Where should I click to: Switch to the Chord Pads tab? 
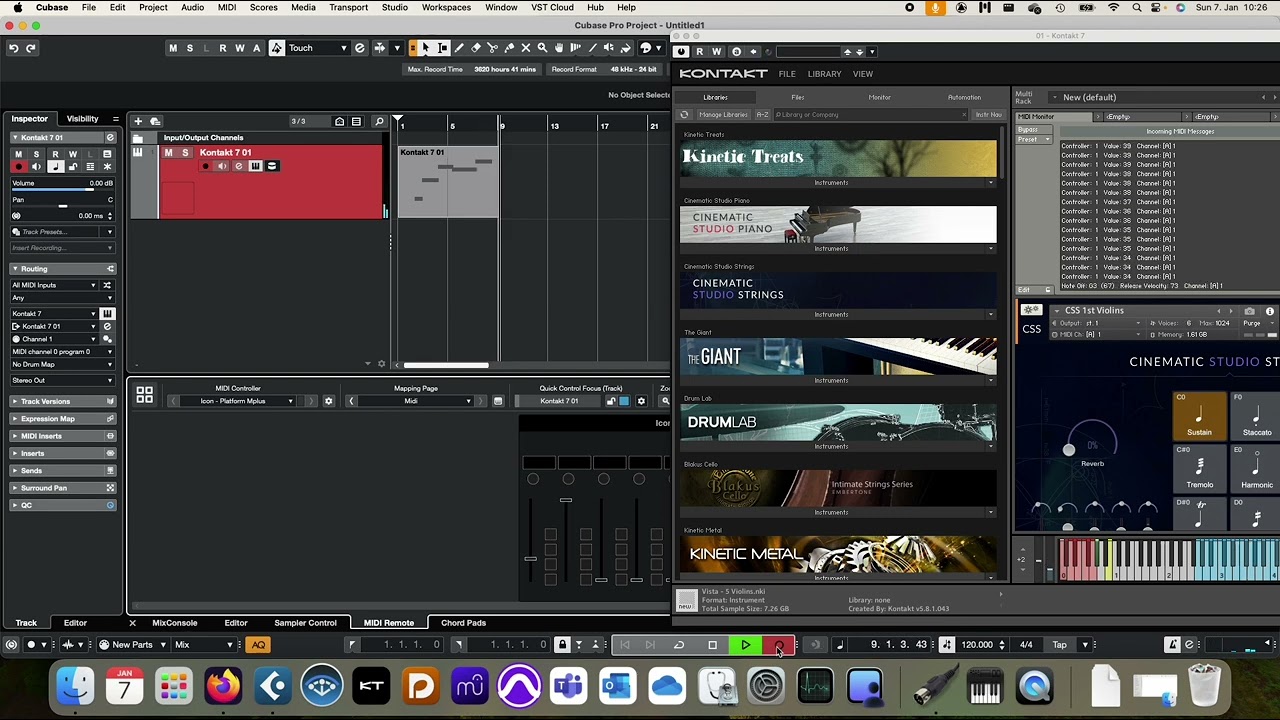coord(463,623)
